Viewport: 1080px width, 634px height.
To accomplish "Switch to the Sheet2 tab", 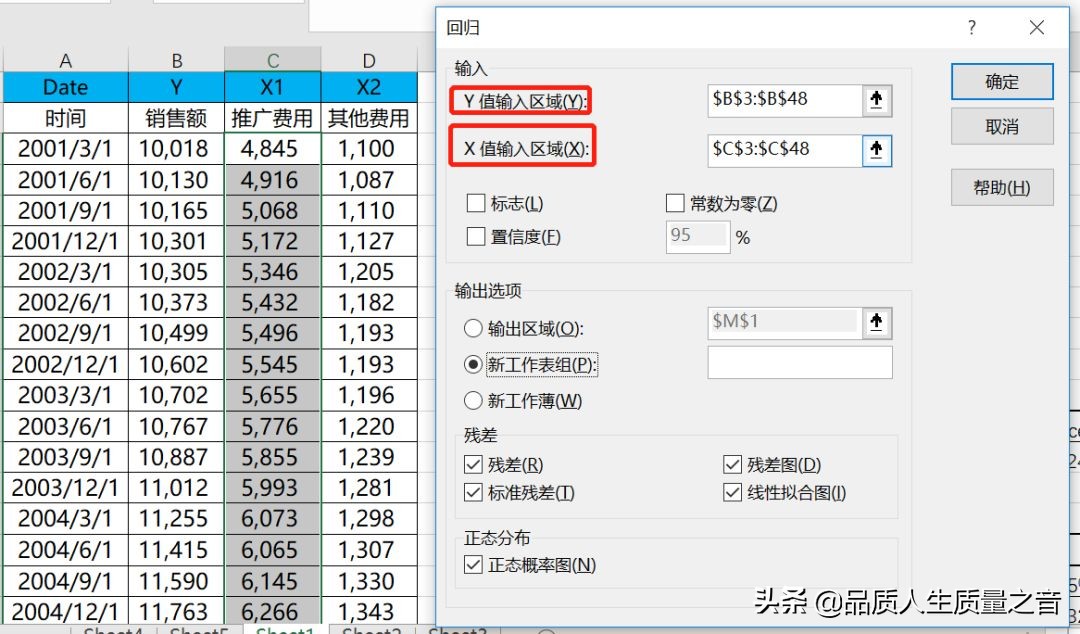I will (x=370, y=630).
